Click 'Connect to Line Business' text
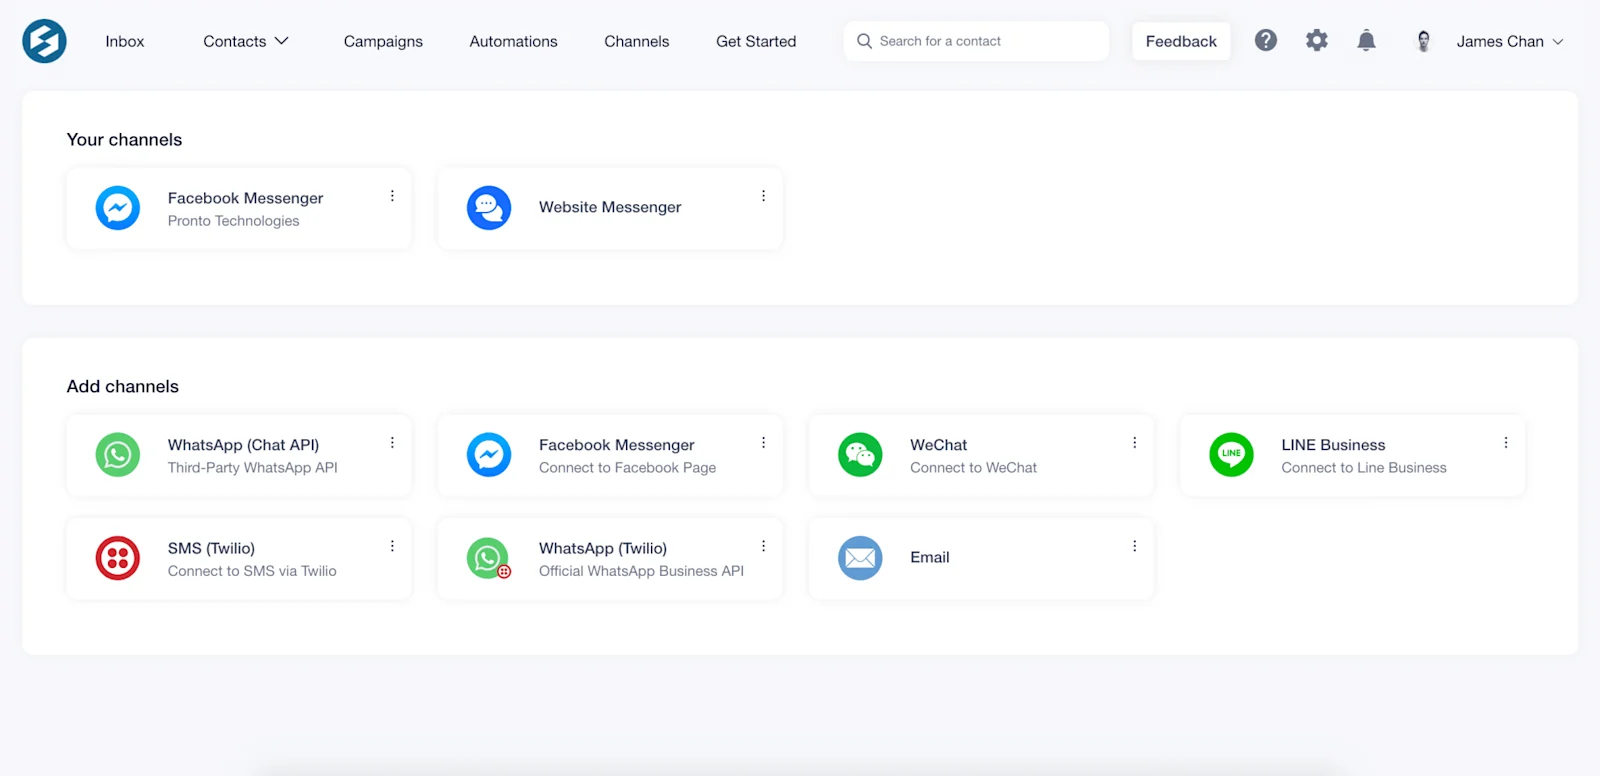Image resolution: width=1600 pixels, height=776 pixels. click(1364, 468)
